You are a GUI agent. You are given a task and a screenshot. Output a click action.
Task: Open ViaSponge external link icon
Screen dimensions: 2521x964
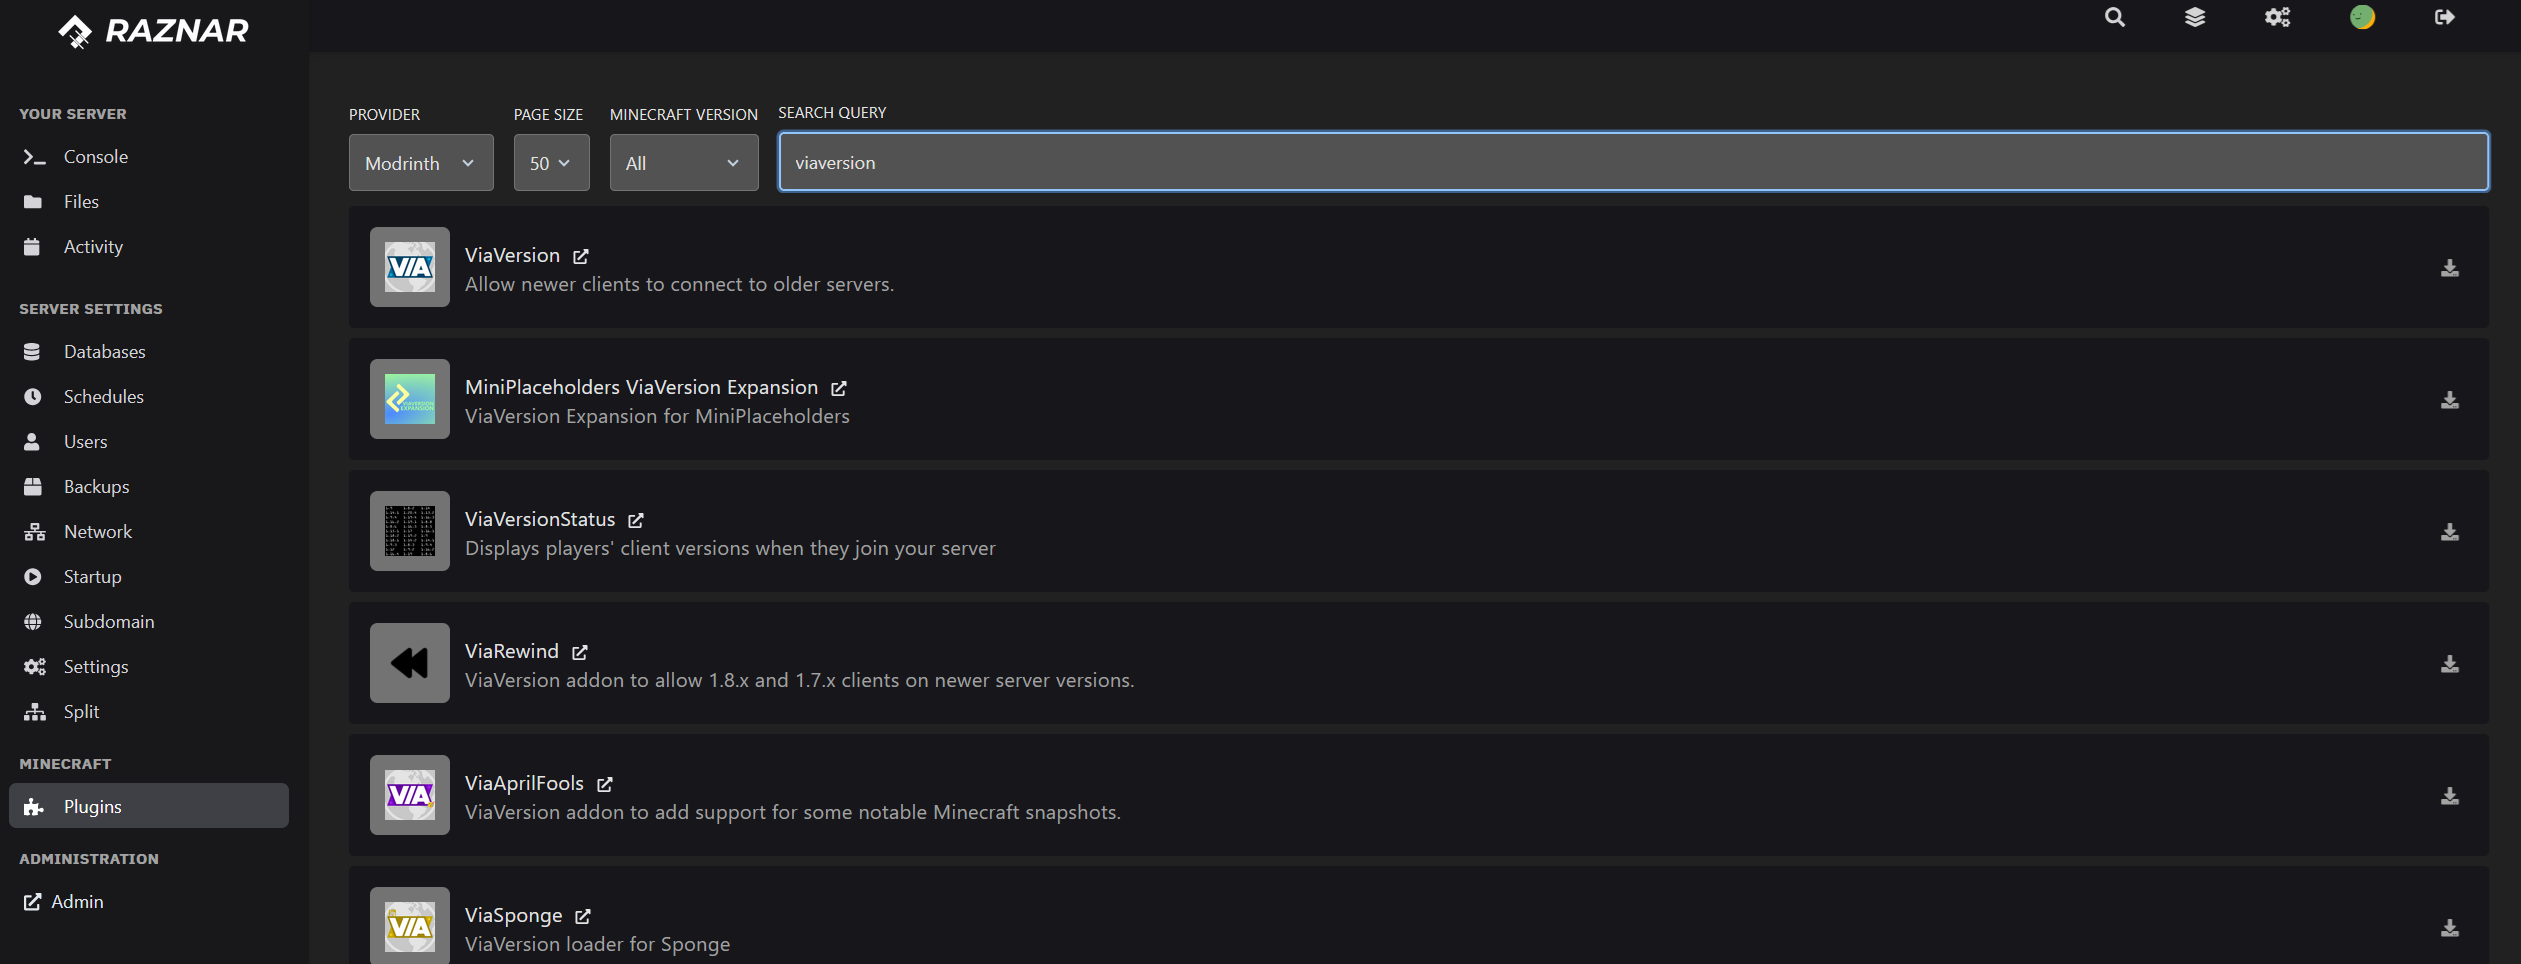pyautogui.click(x=583, y=916)
